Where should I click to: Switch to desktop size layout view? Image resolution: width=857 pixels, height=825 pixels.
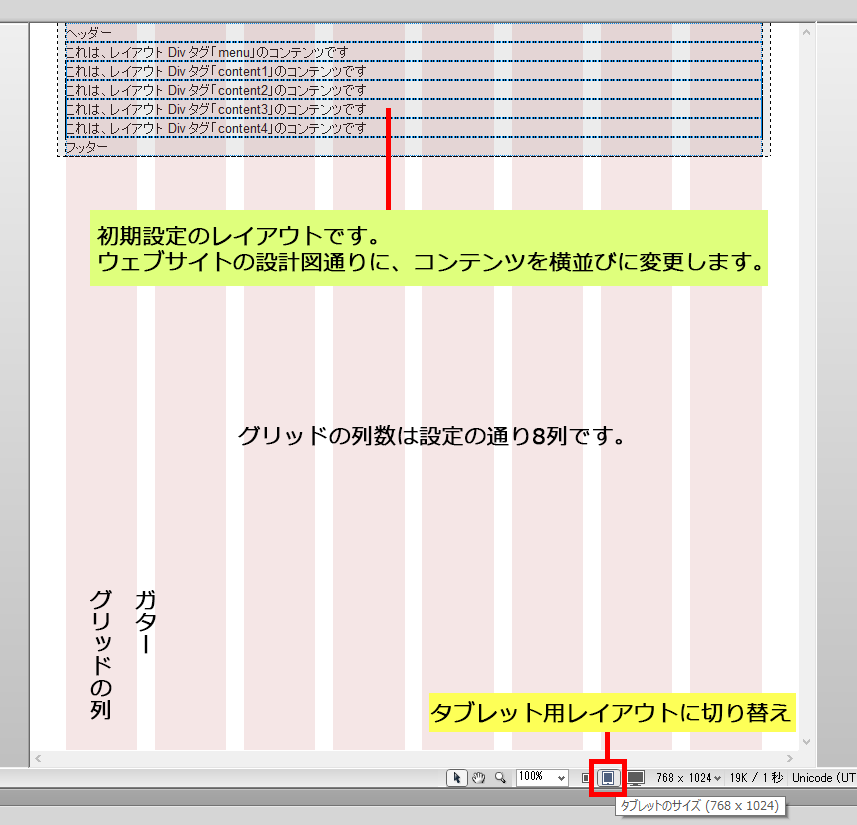pyautogui.click(x=636, y=778)
